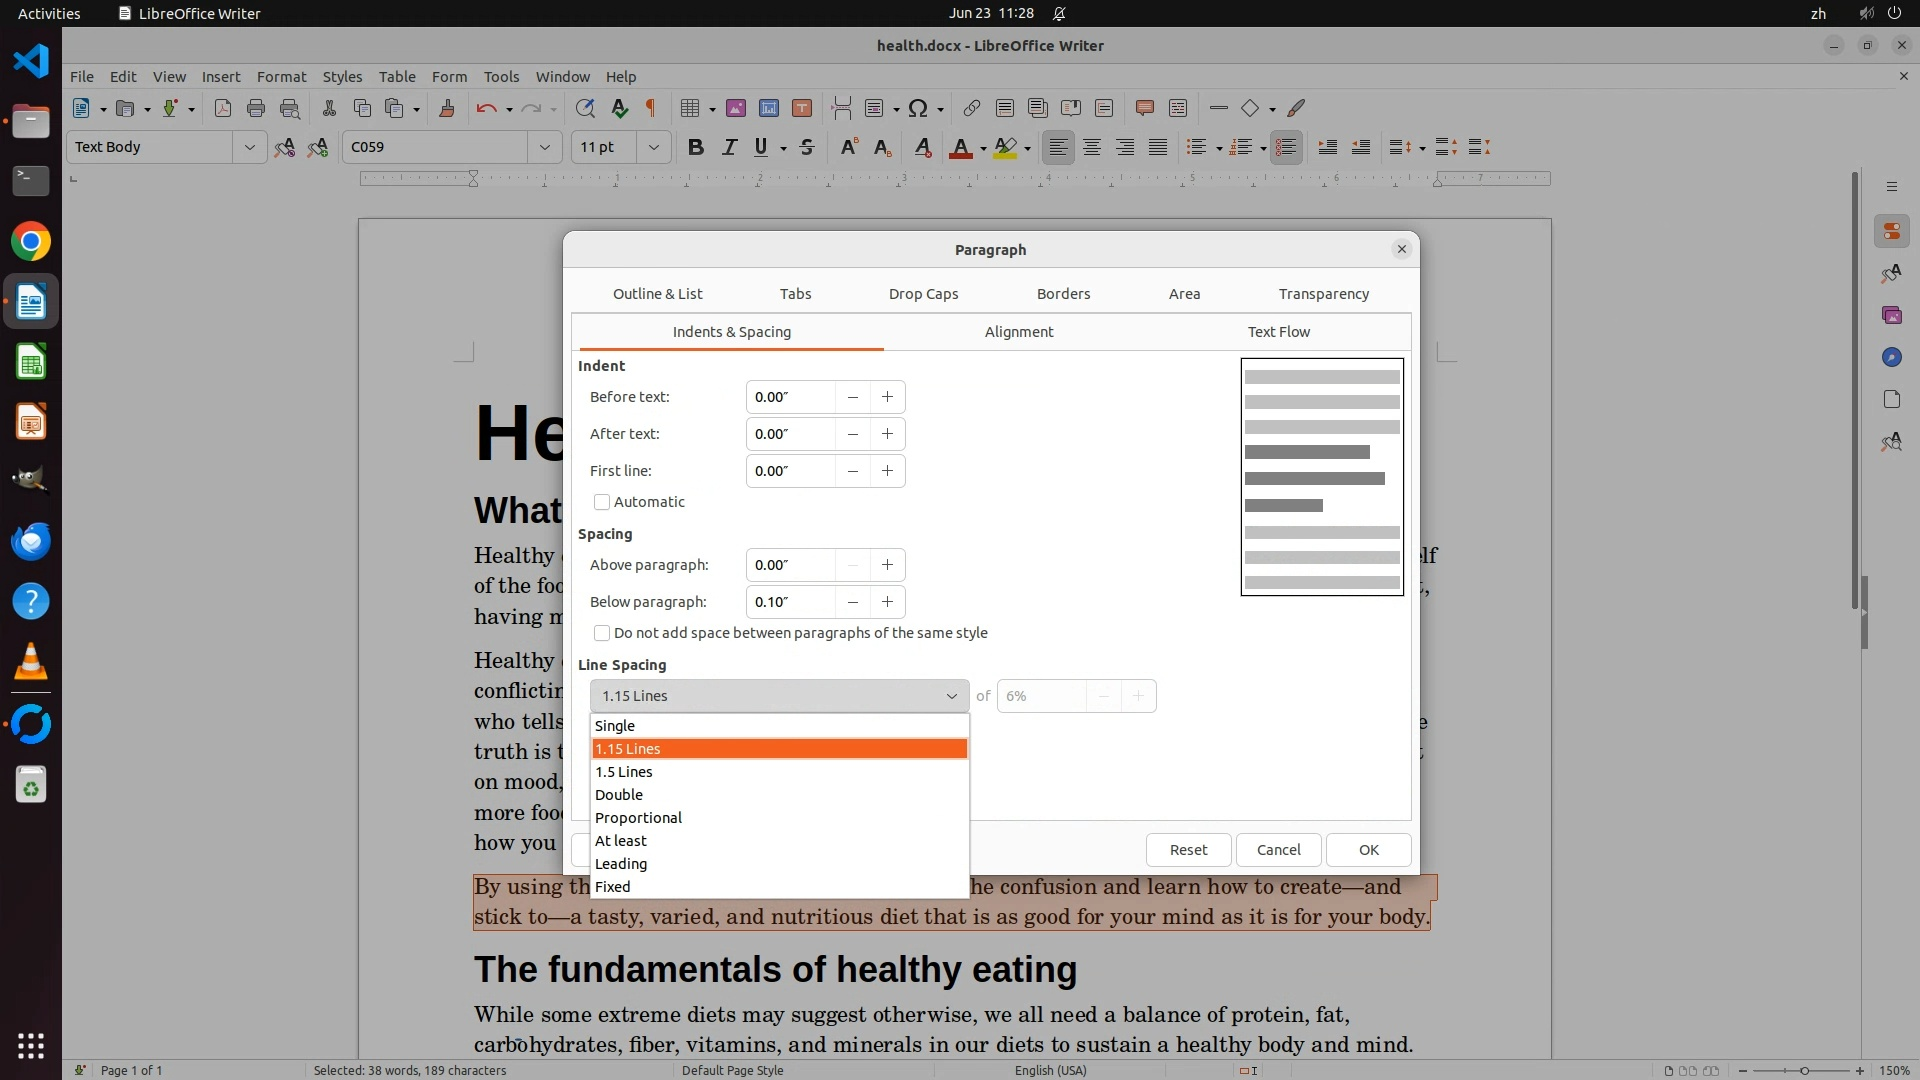This screenshot has width=1920, height=1080.
Task: Click the zoom slider in status bar
Action: pos(1803,1071)
